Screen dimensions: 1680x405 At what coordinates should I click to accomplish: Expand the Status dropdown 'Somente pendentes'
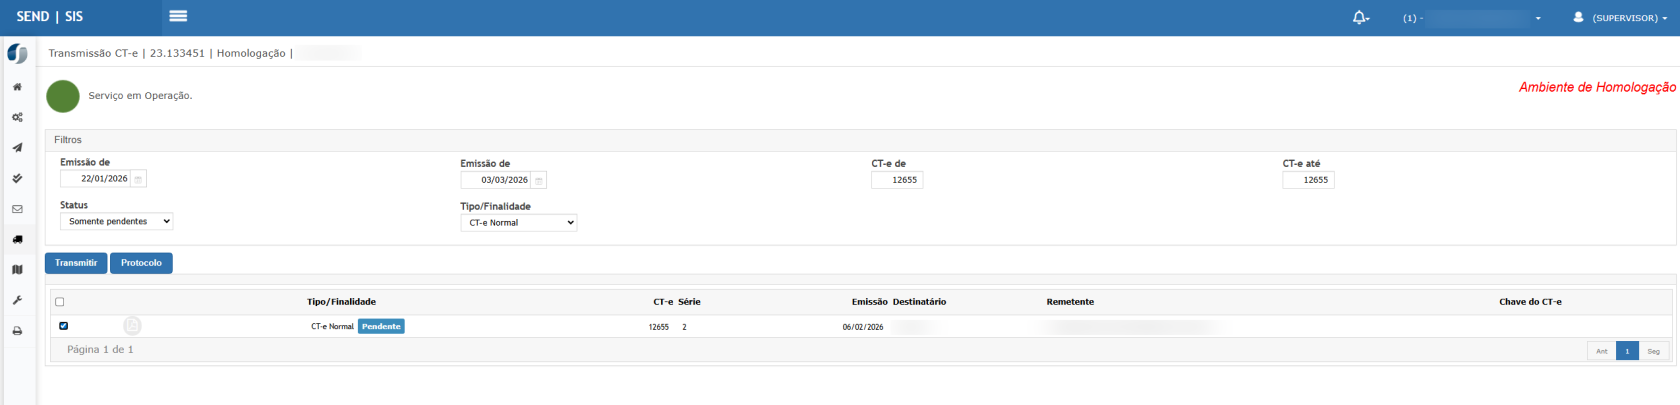point(116,221)
